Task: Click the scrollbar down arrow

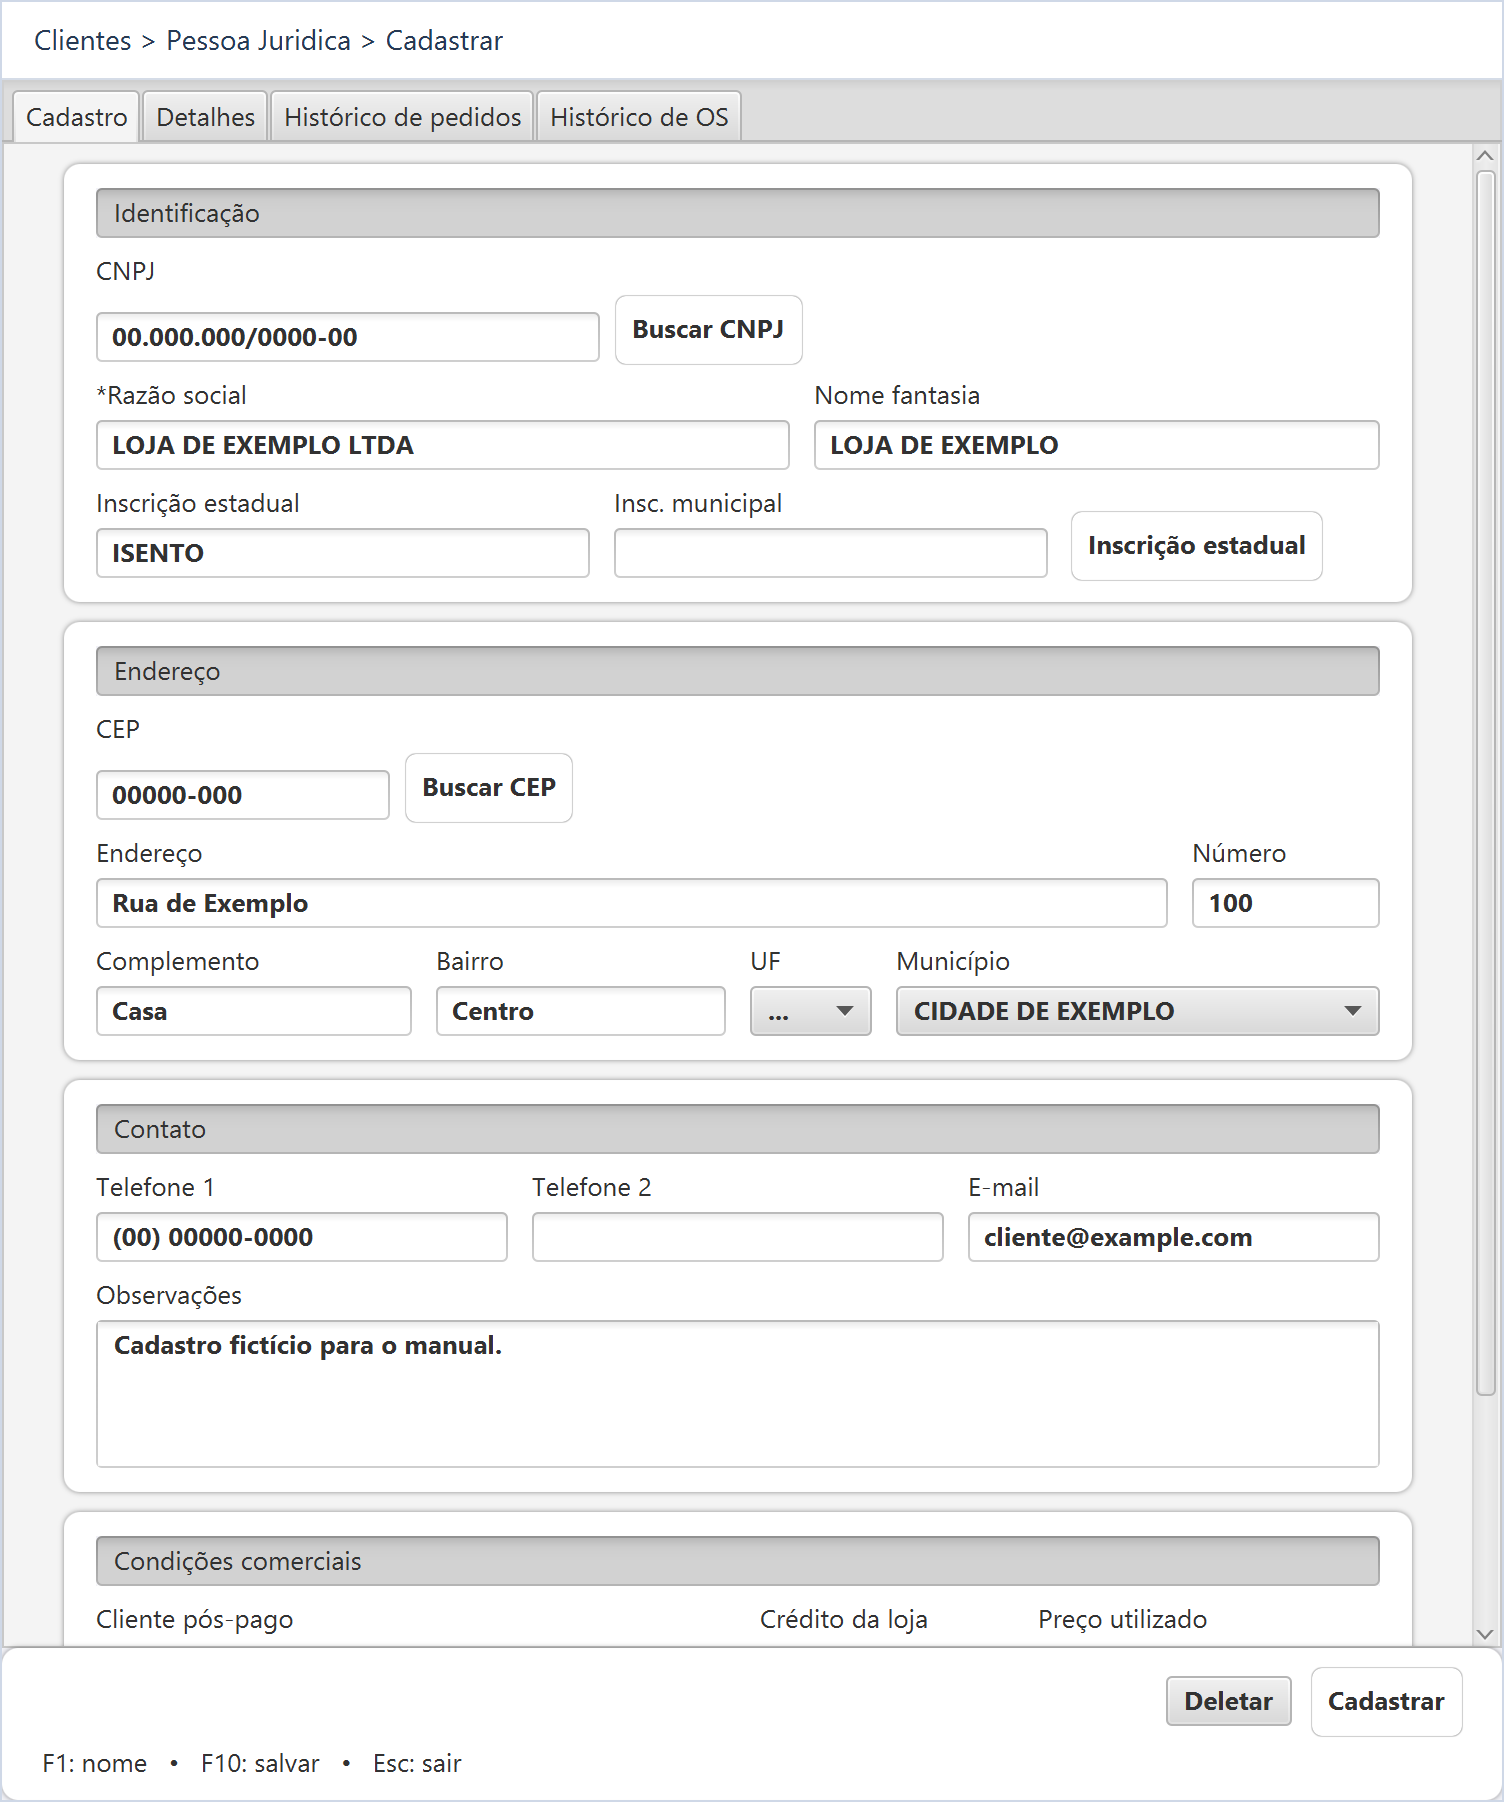Action: pos(1485,1633)
